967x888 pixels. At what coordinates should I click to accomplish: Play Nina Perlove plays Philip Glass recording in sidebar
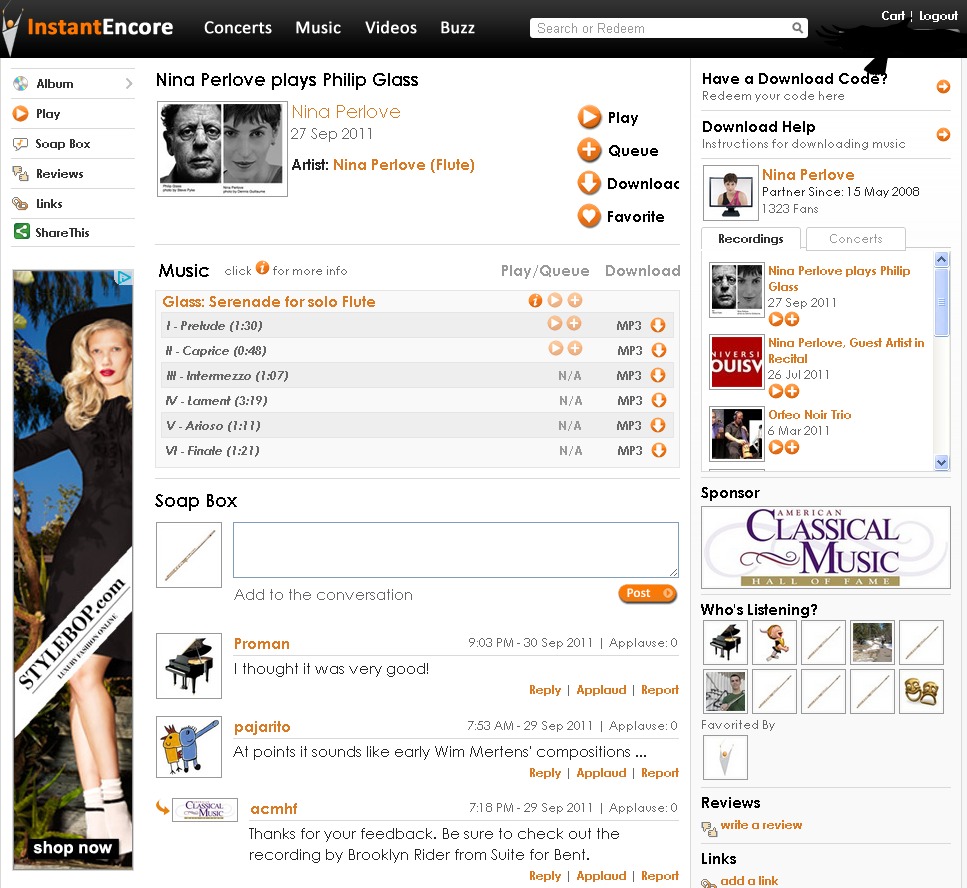pyautogui.click(x=776, y=319)
